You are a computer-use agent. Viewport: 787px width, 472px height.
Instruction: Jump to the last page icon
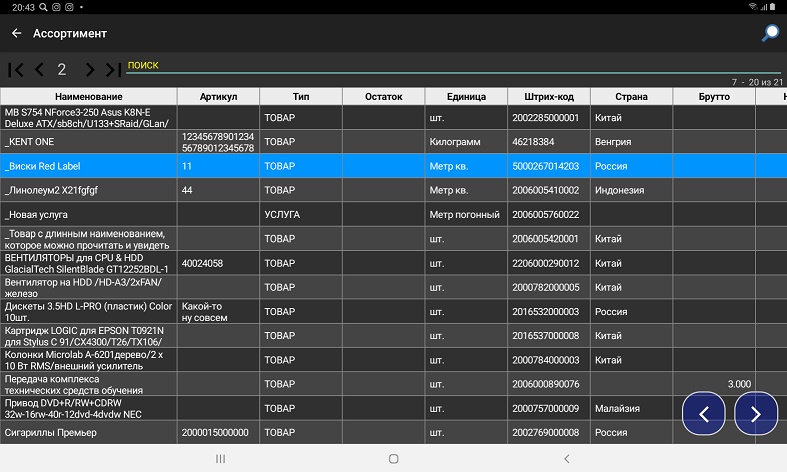113,69
